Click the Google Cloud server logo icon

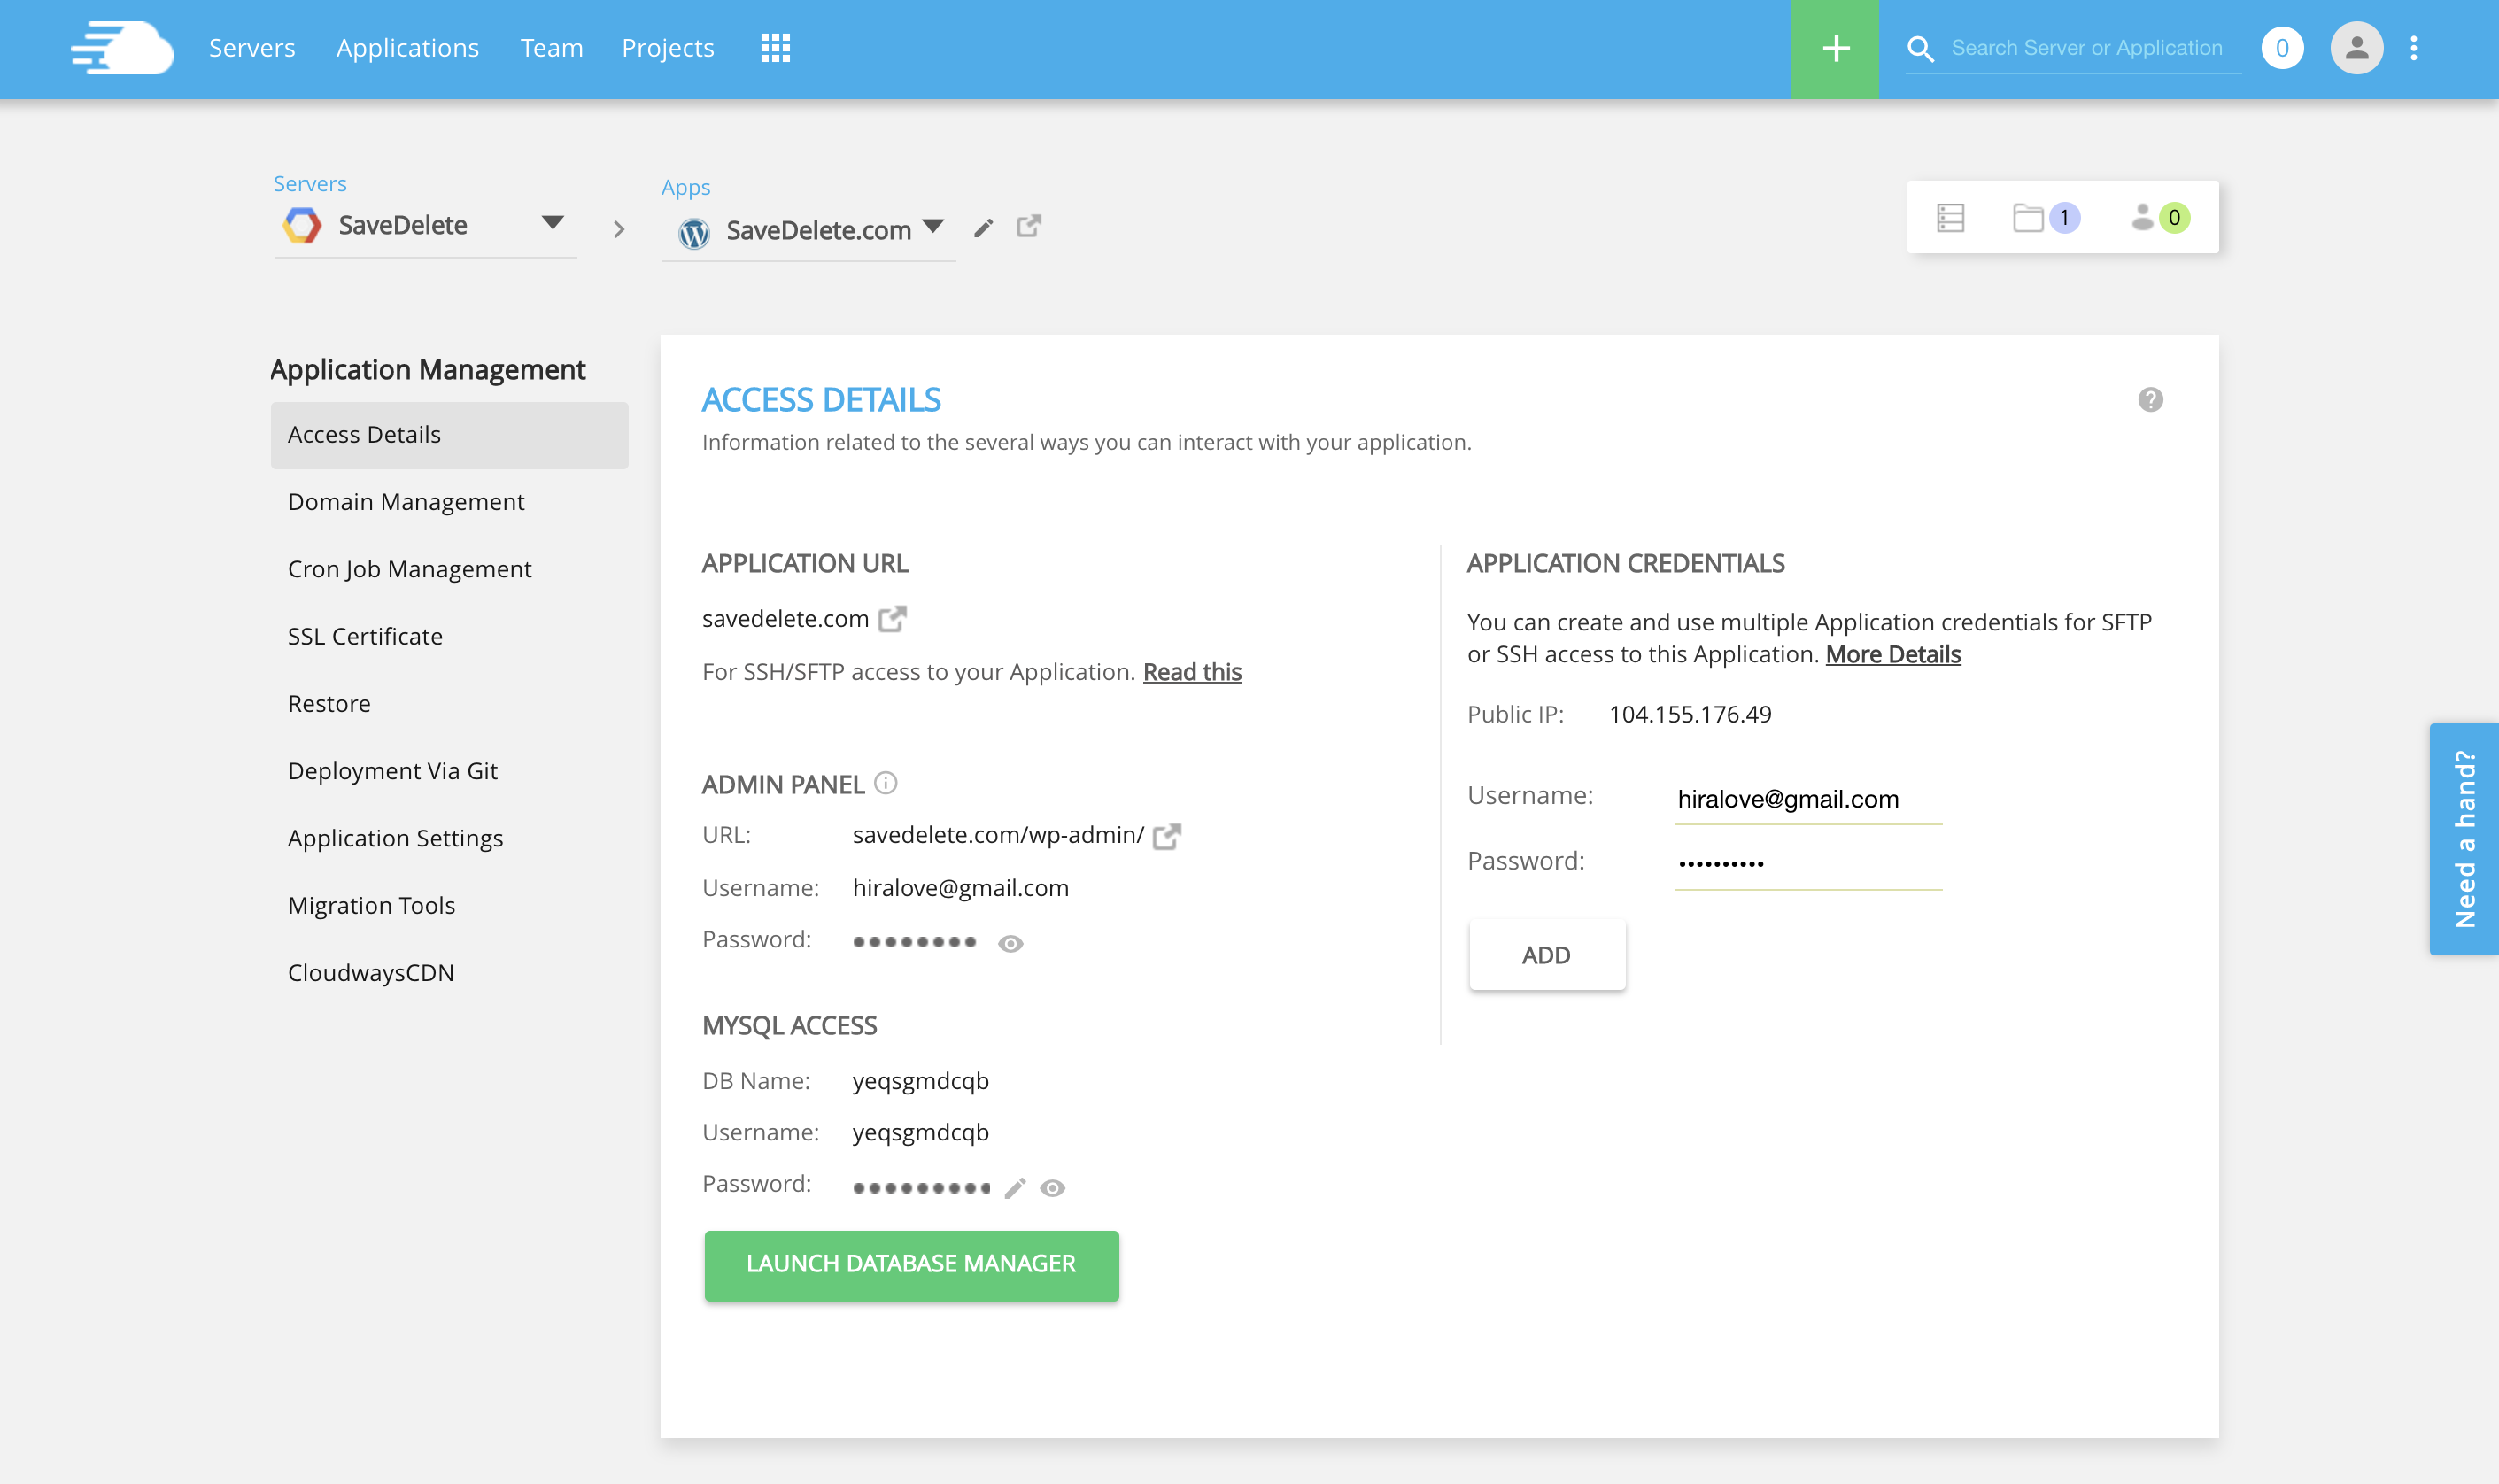point(302,225)
